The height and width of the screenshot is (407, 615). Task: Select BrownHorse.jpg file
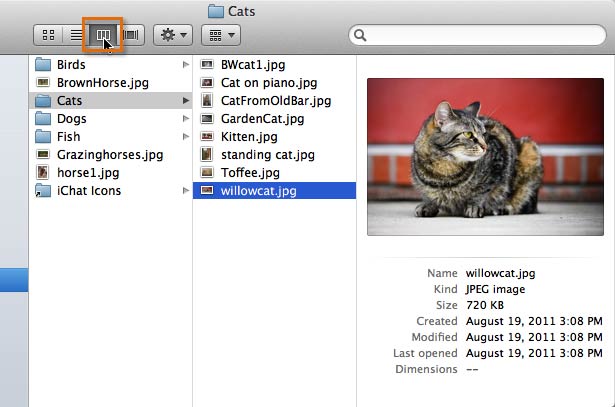point(102,83)
